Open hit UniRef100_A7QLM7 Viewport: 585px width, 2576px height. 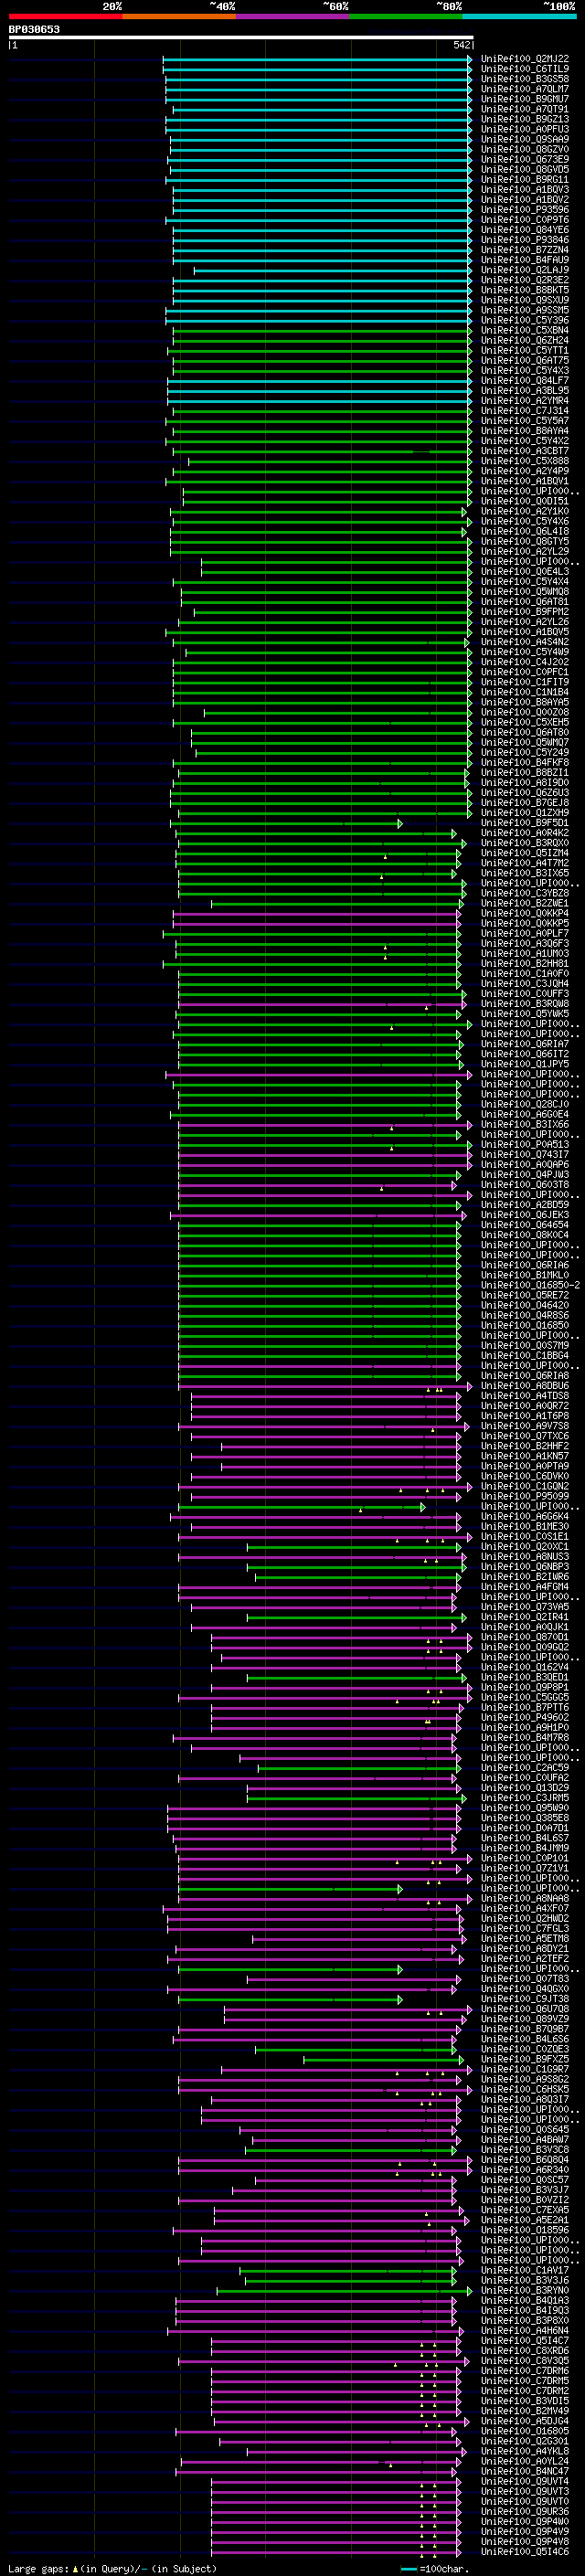tap(525, 89)
